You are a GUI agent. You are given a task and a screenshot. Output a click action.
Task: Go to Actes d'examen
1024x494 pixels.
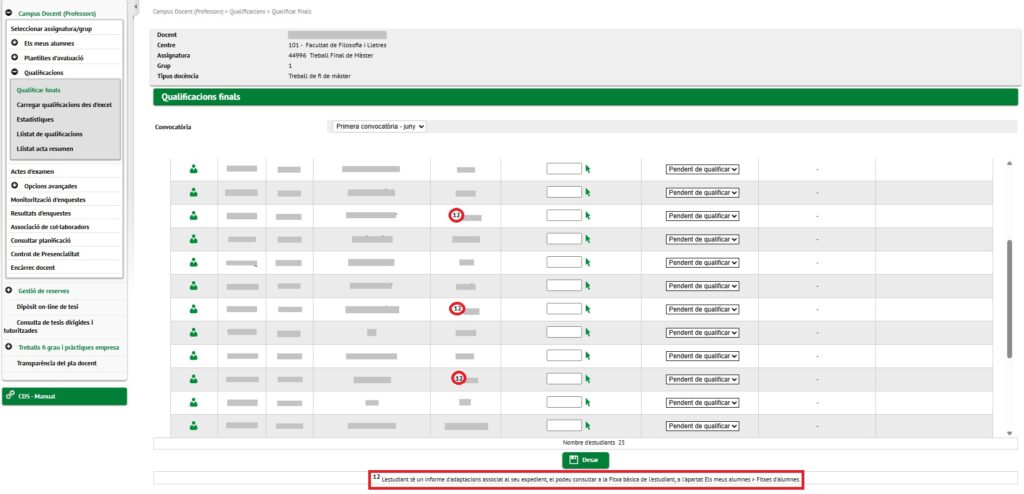click(x=32, y=171)
